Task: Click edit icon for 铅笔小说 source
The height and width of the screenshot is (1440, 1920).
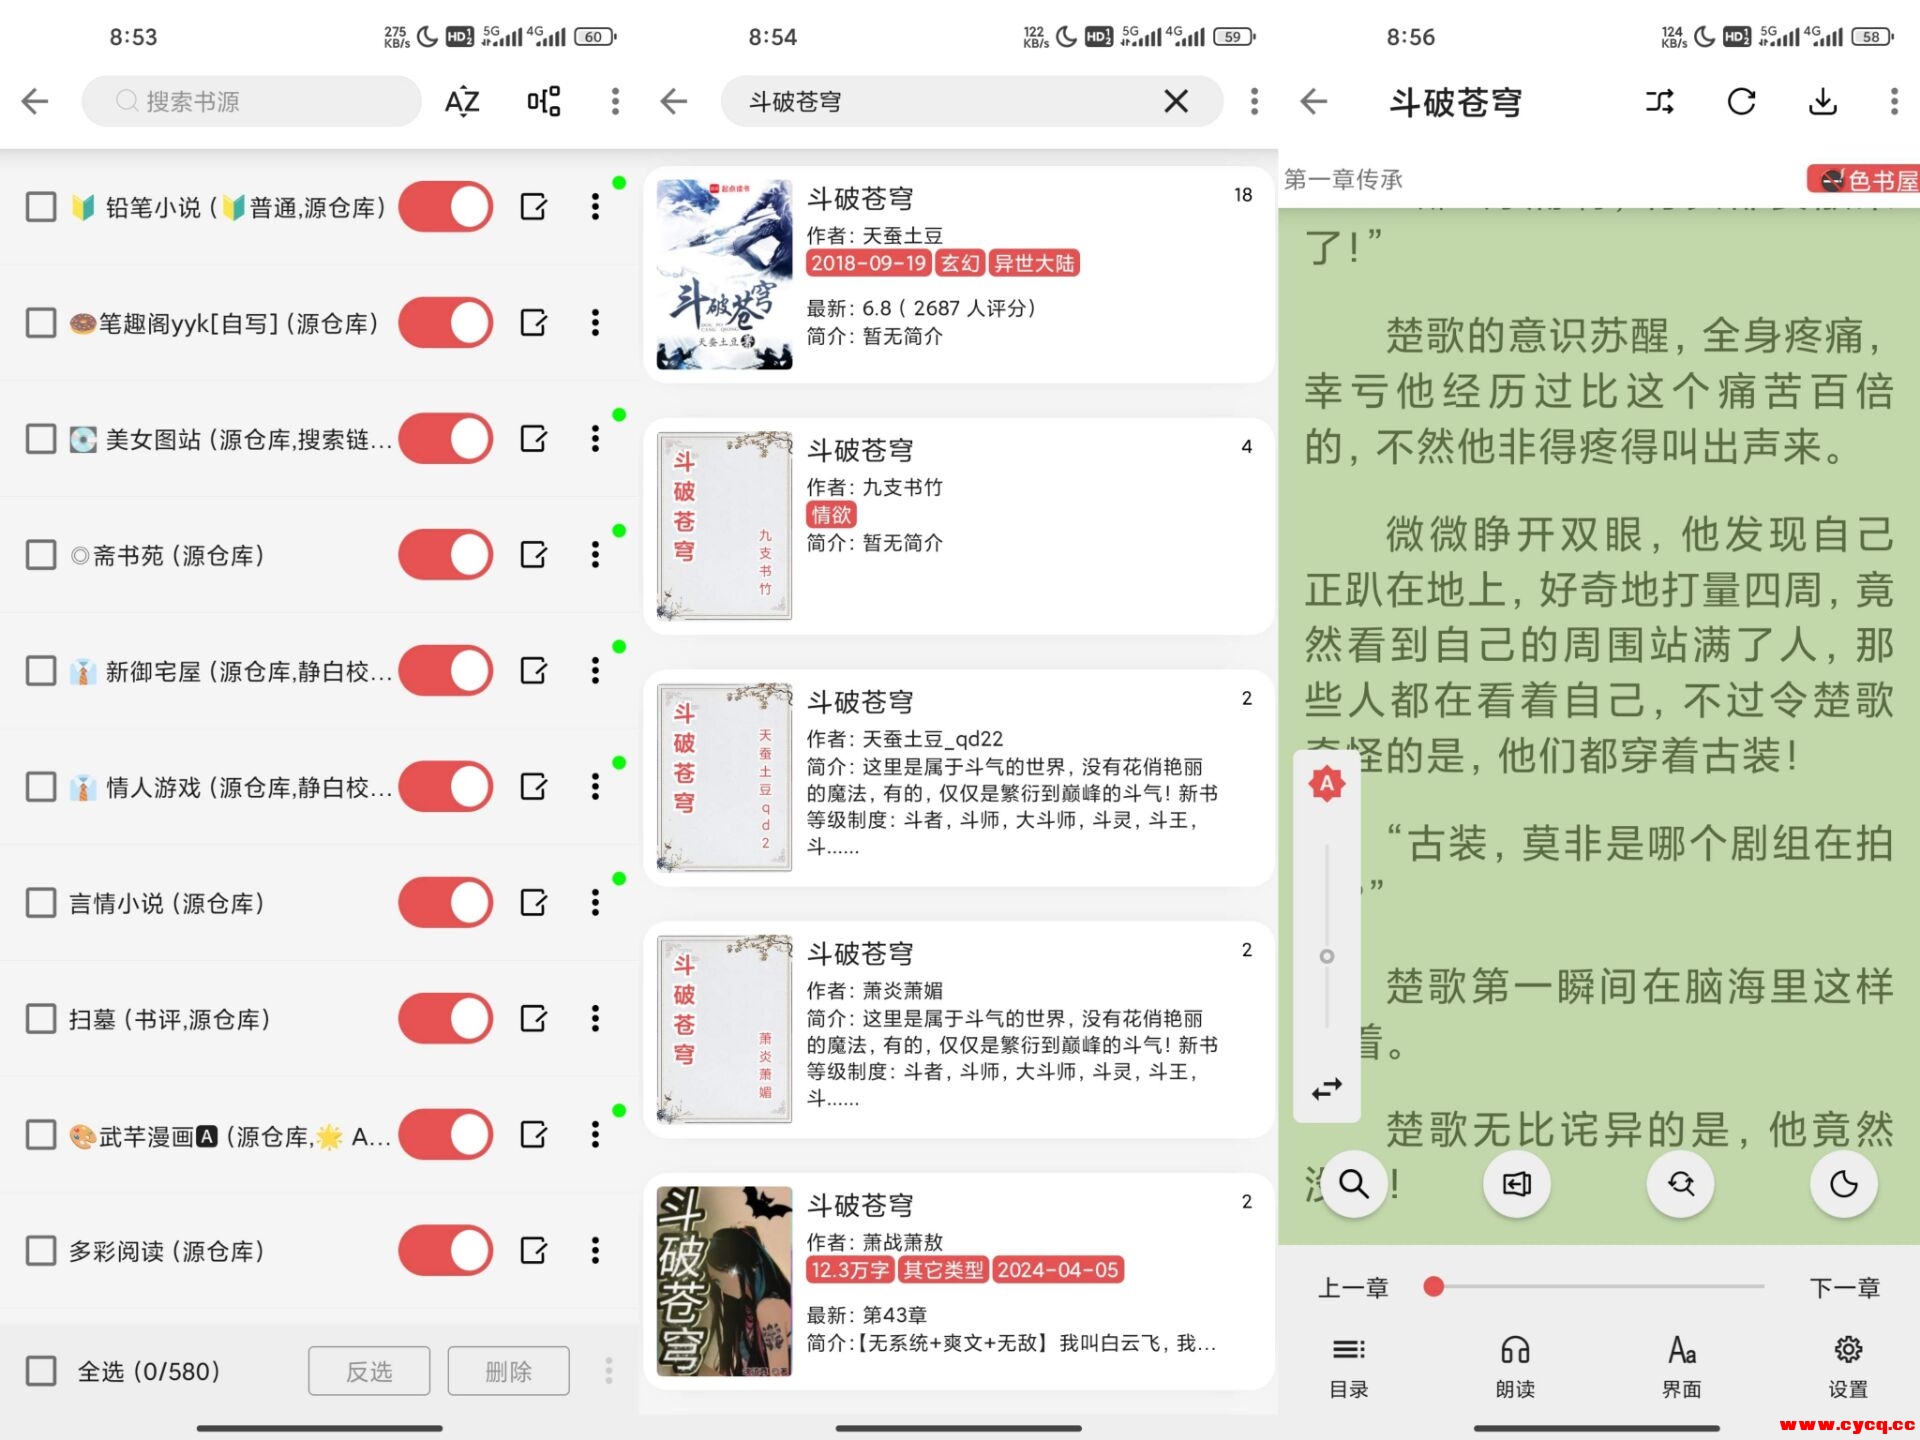Action: point(534,207)
